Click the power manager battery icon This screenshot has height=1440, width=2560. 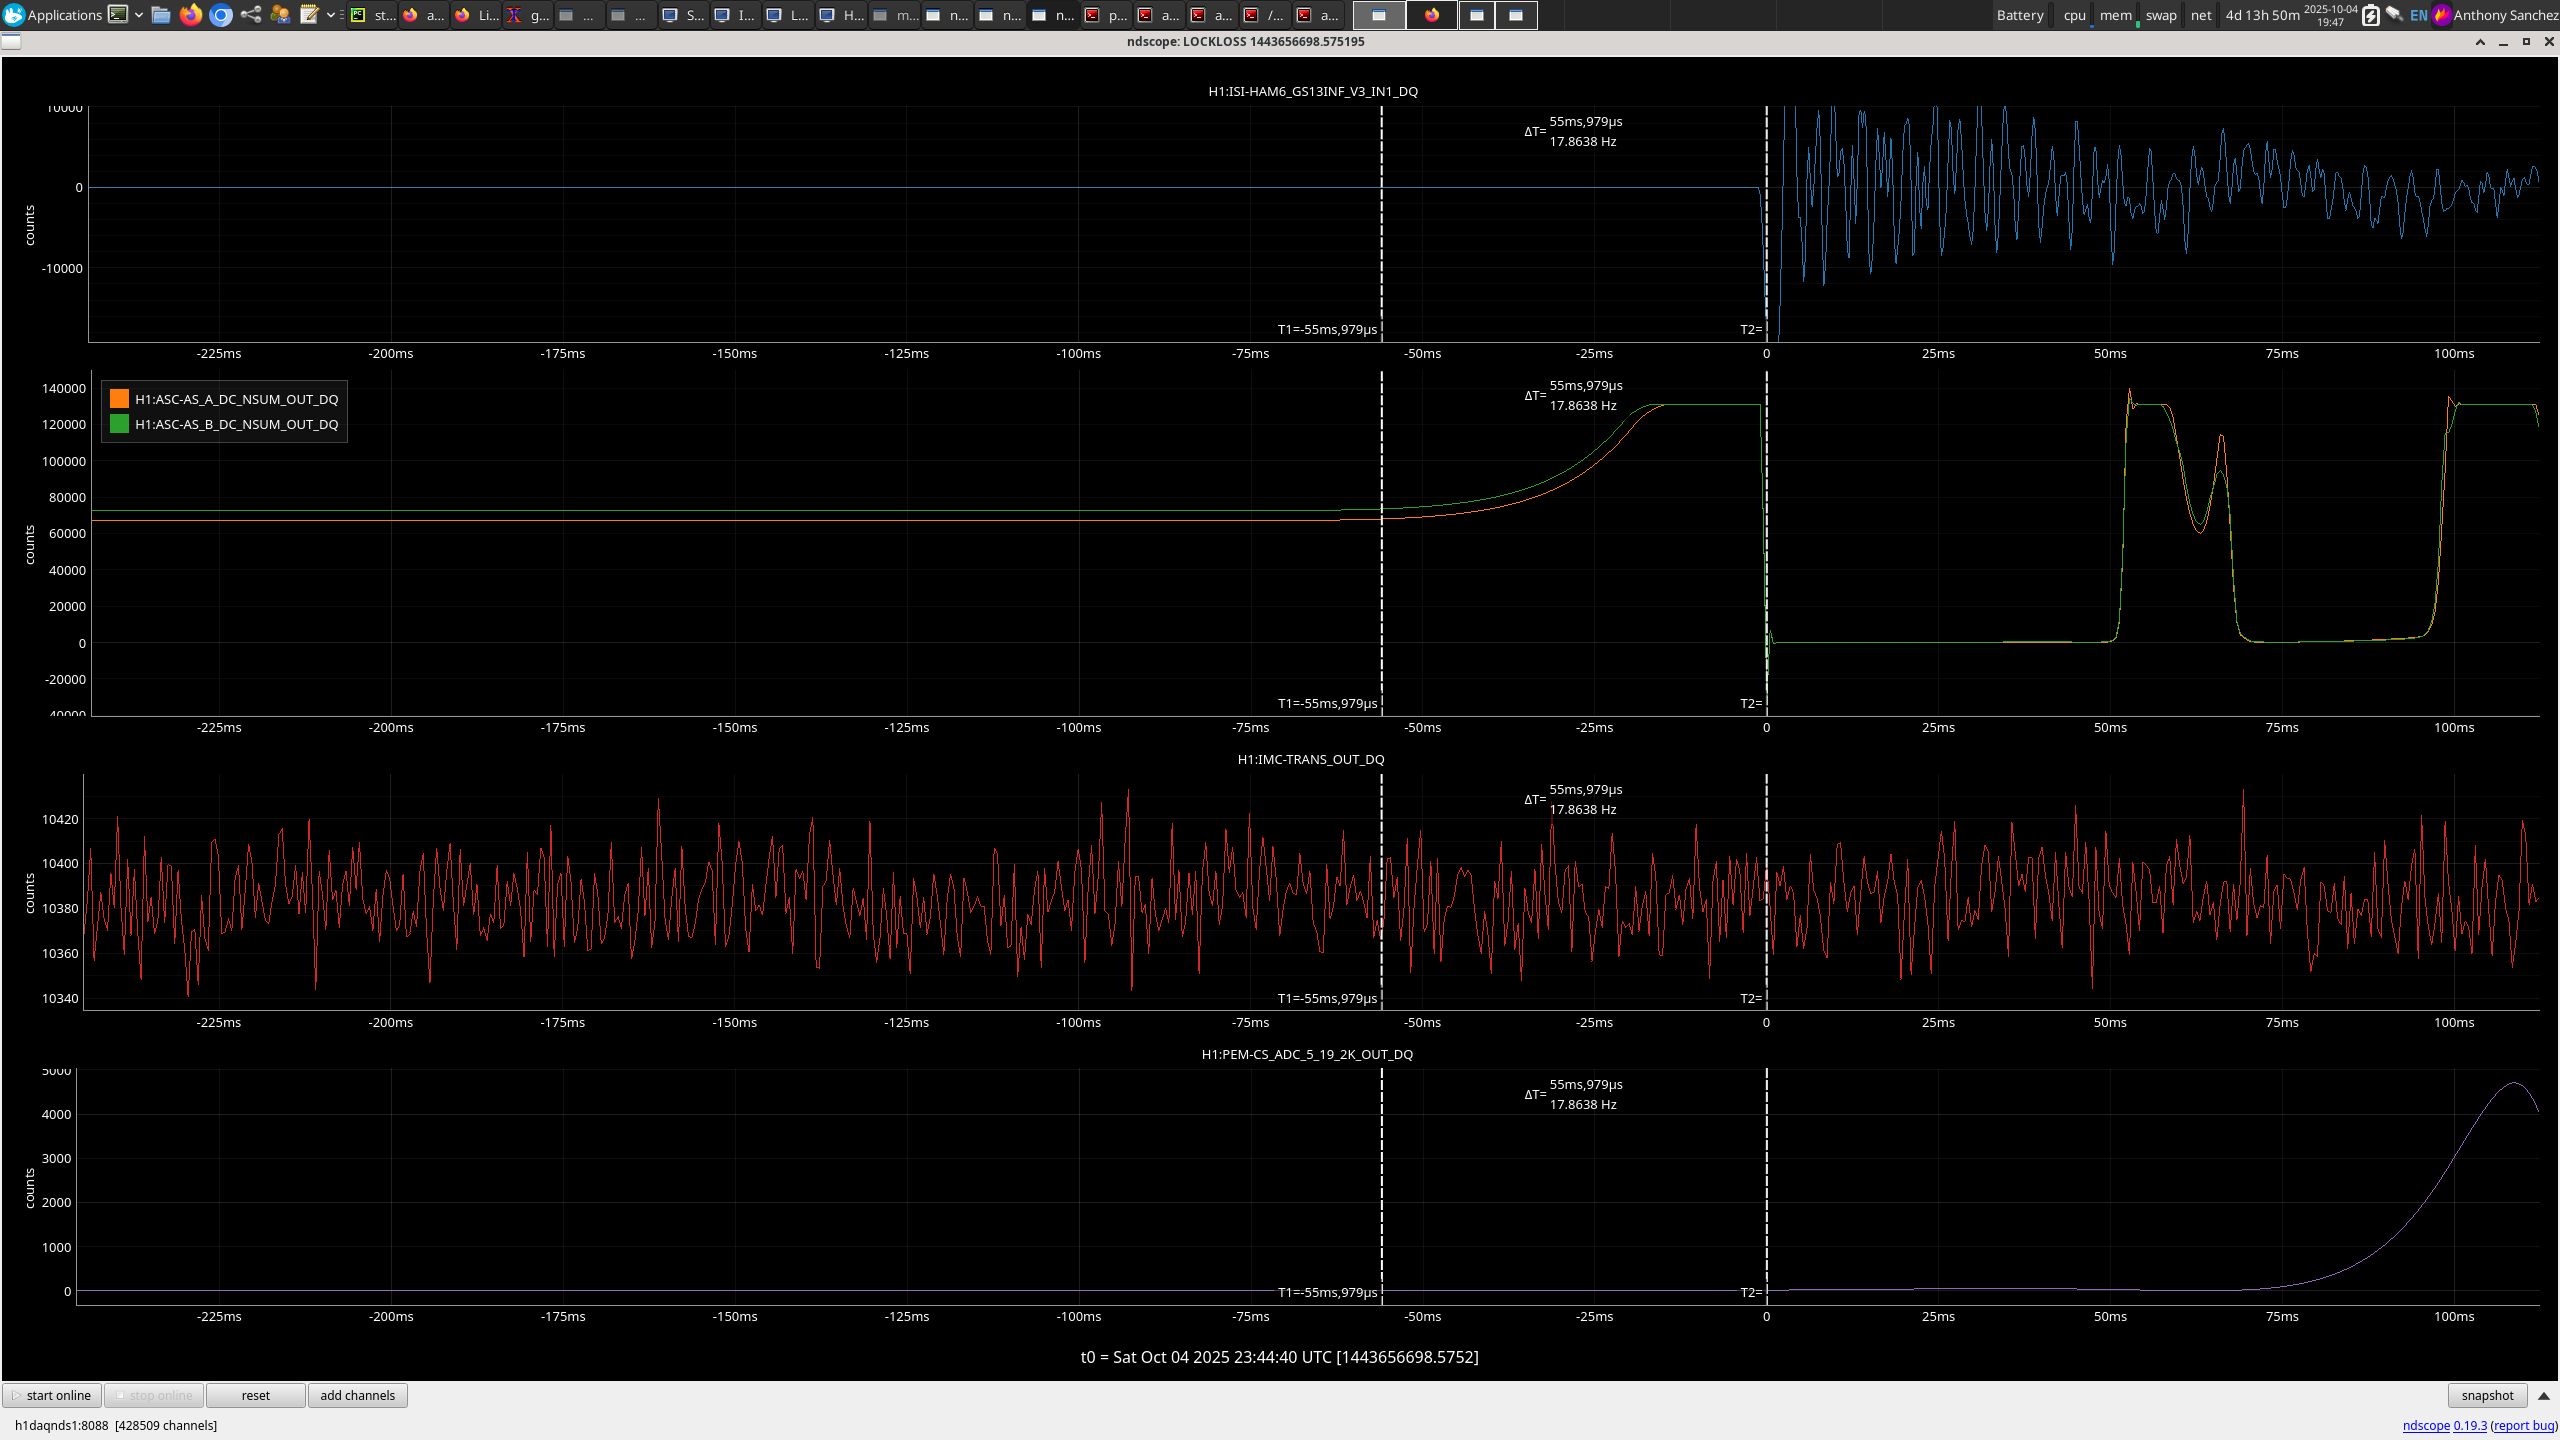click(2370, 15)
